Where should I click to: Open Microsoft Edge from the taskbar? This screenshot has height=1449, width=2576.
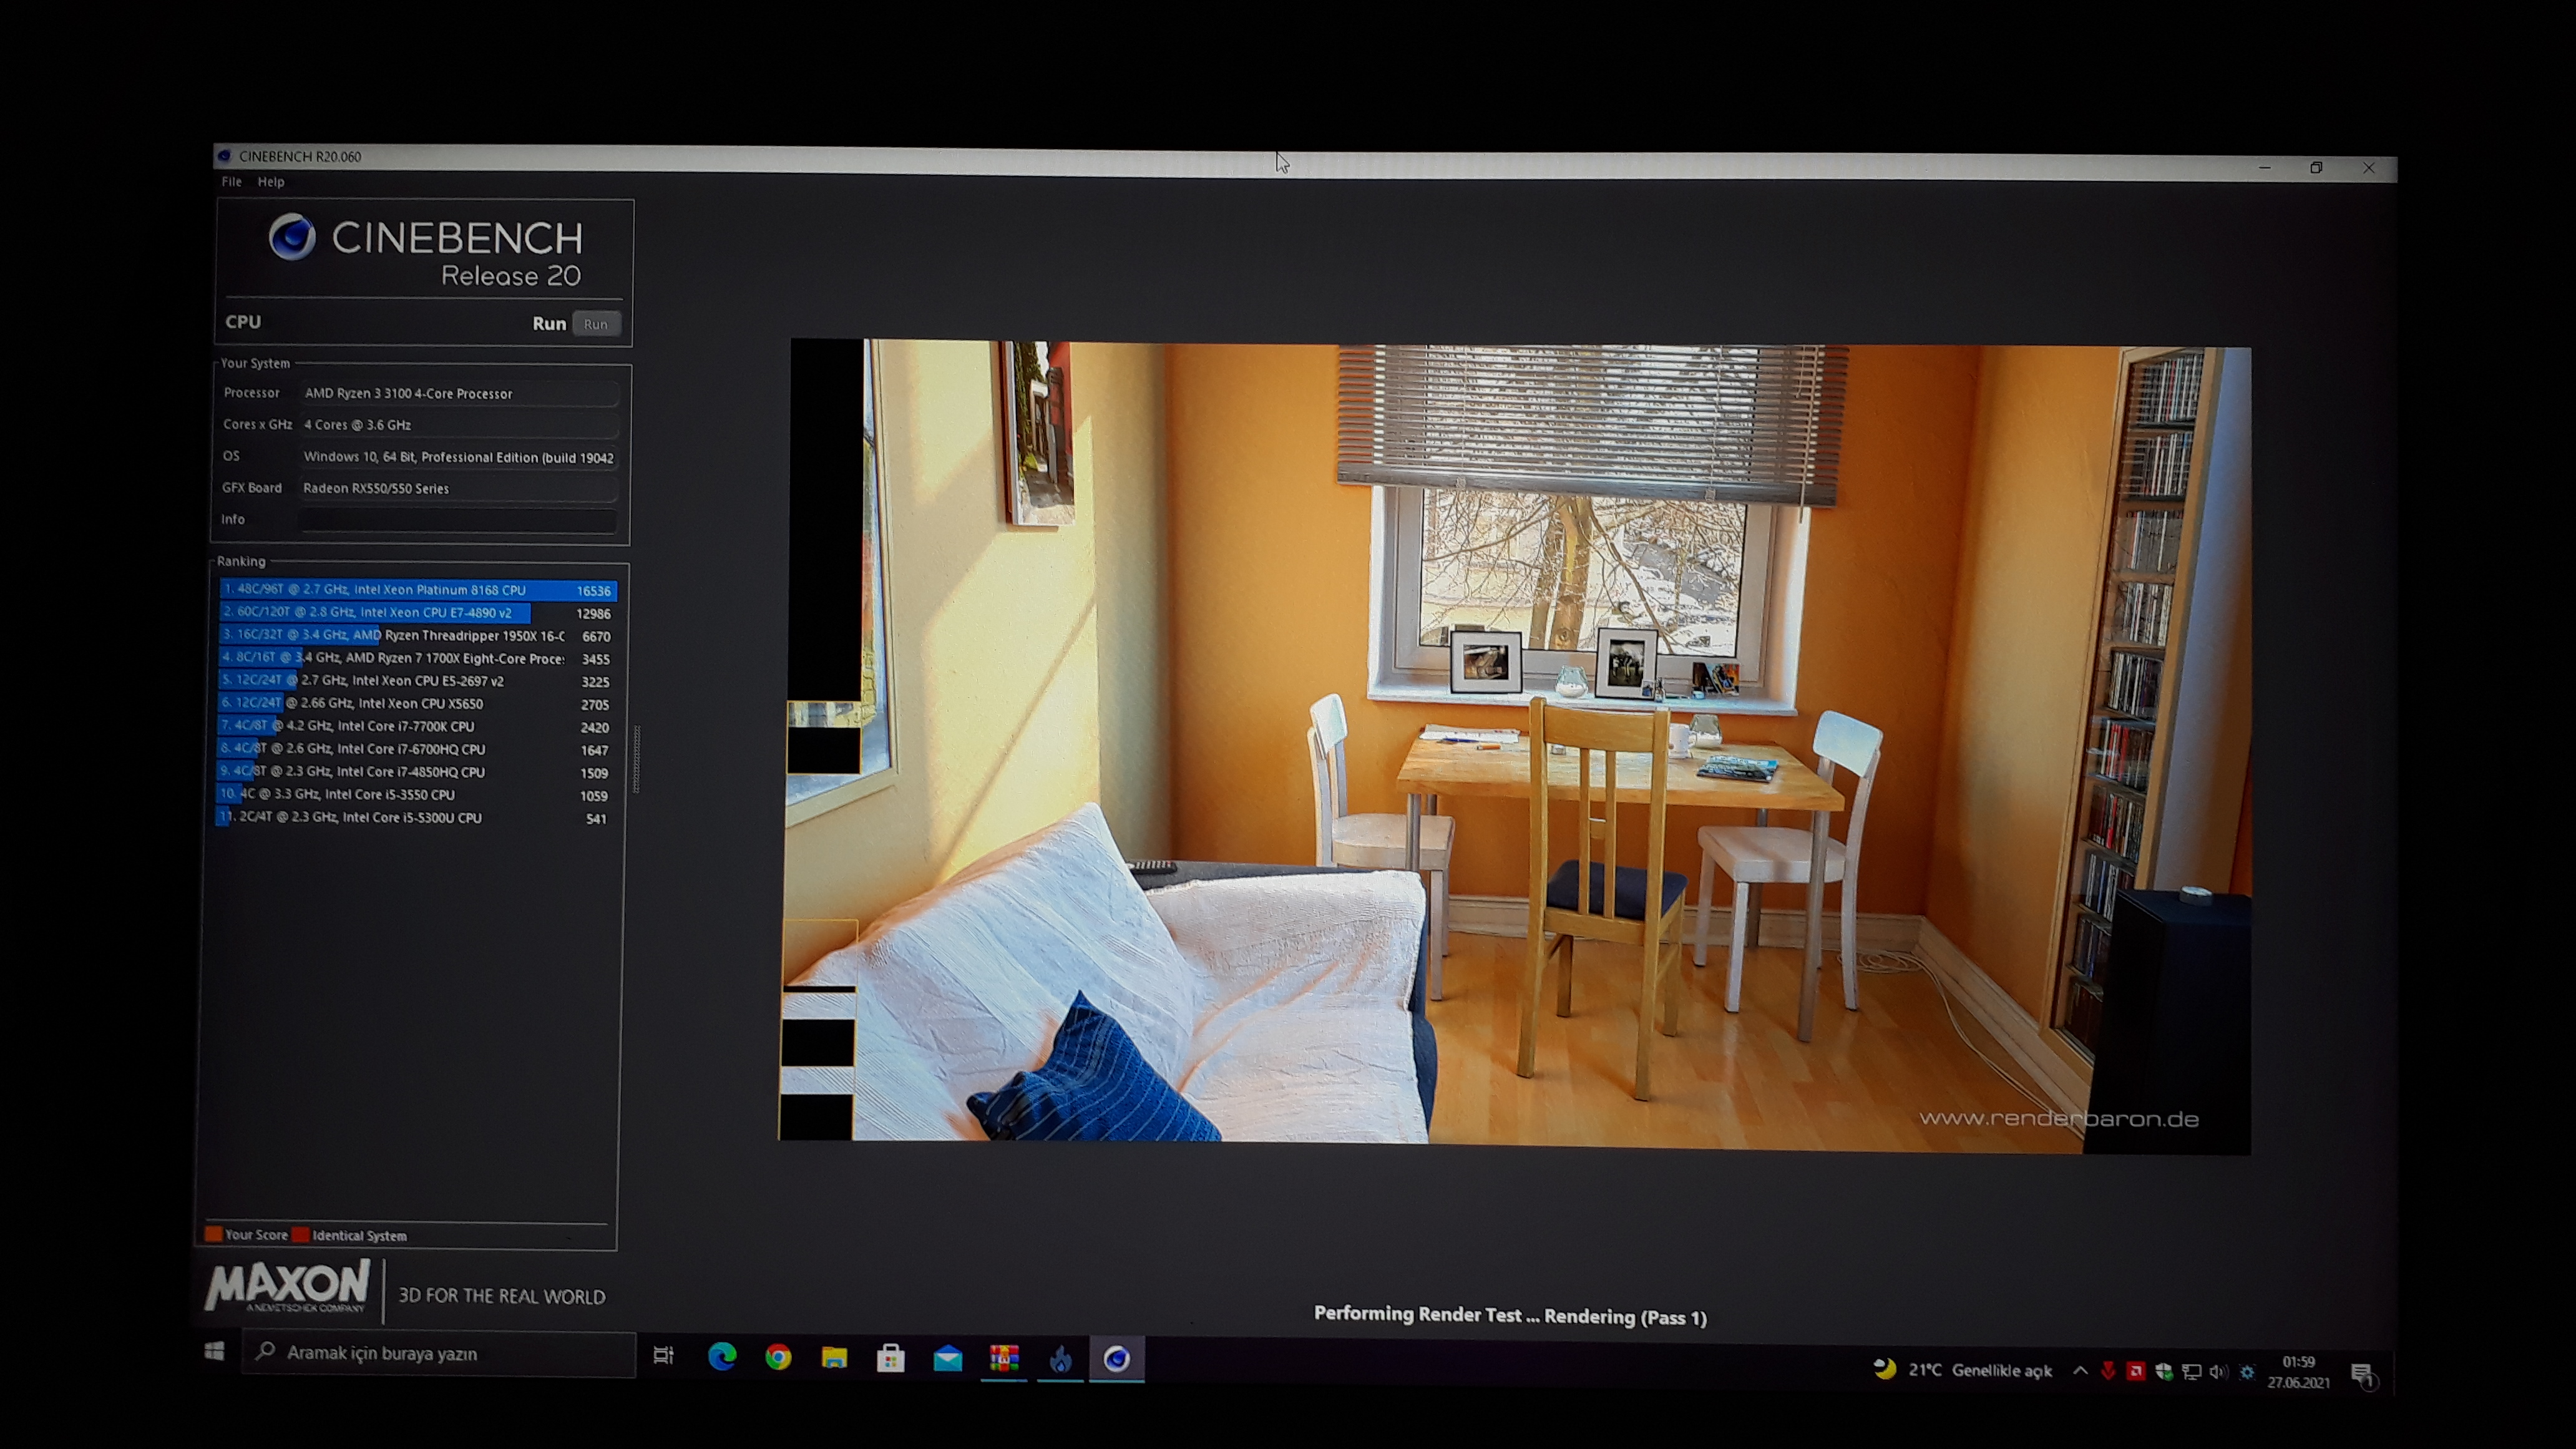(x=722, y=1357)
